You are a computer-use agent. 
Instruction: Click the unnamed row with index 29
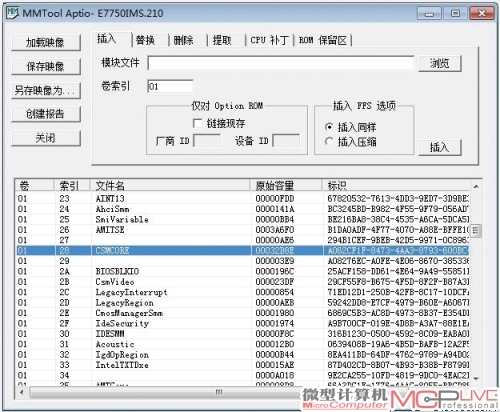pyautogui.click(x=242, y=261)
